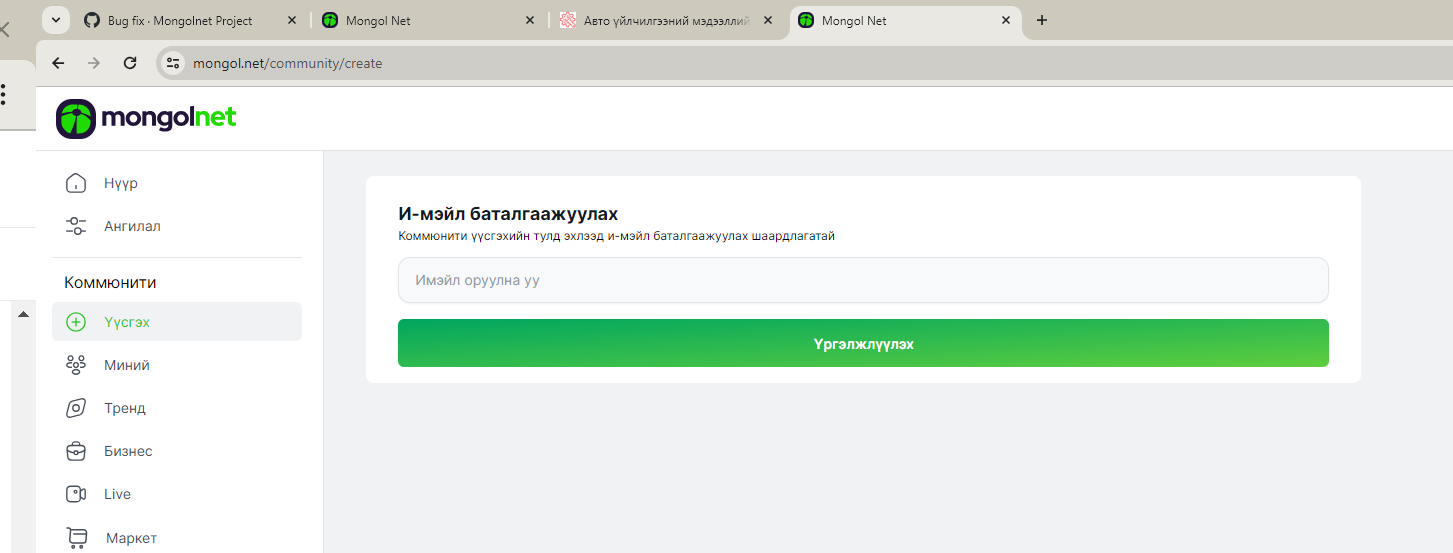Click the upward scroll arrow on left panel

[x=23, y=315]
